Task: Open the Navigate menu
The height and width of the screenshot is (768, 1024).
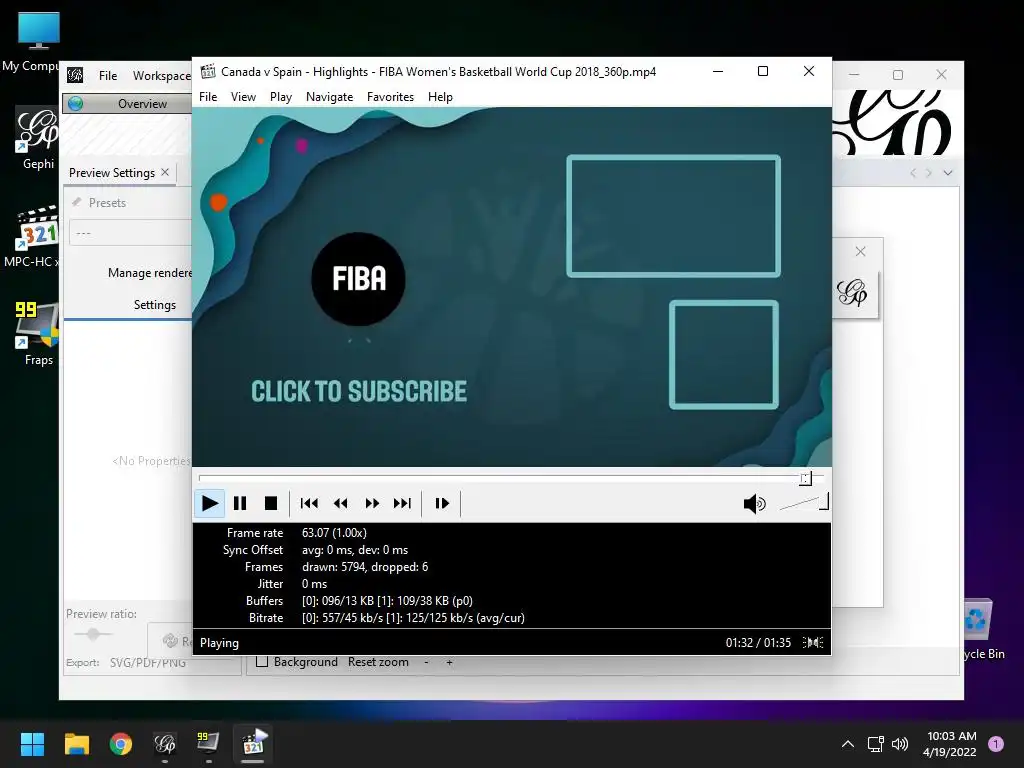Action: pos(329,97)
